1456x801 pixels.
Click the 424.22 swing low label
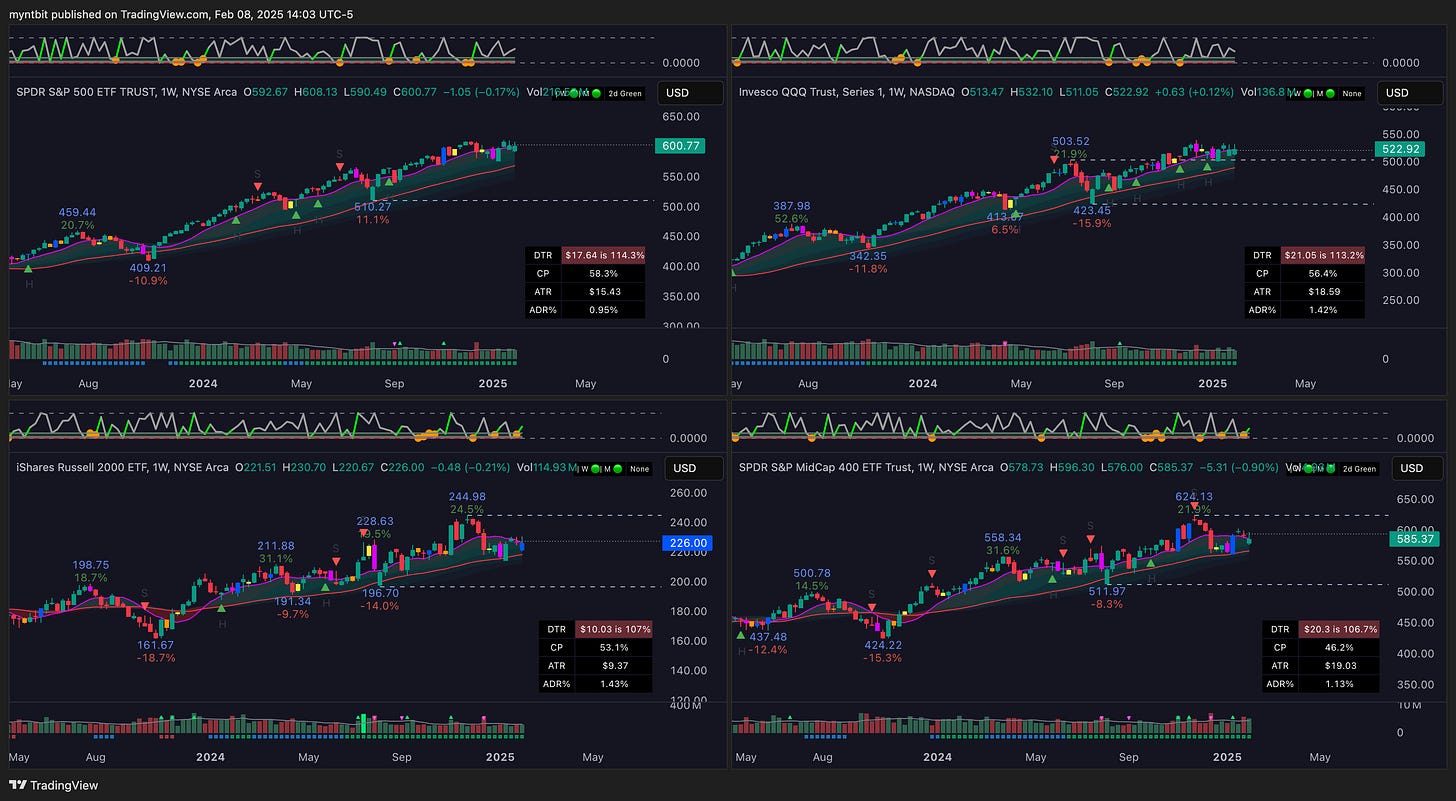pyautogui.click(x=883, y=645)
